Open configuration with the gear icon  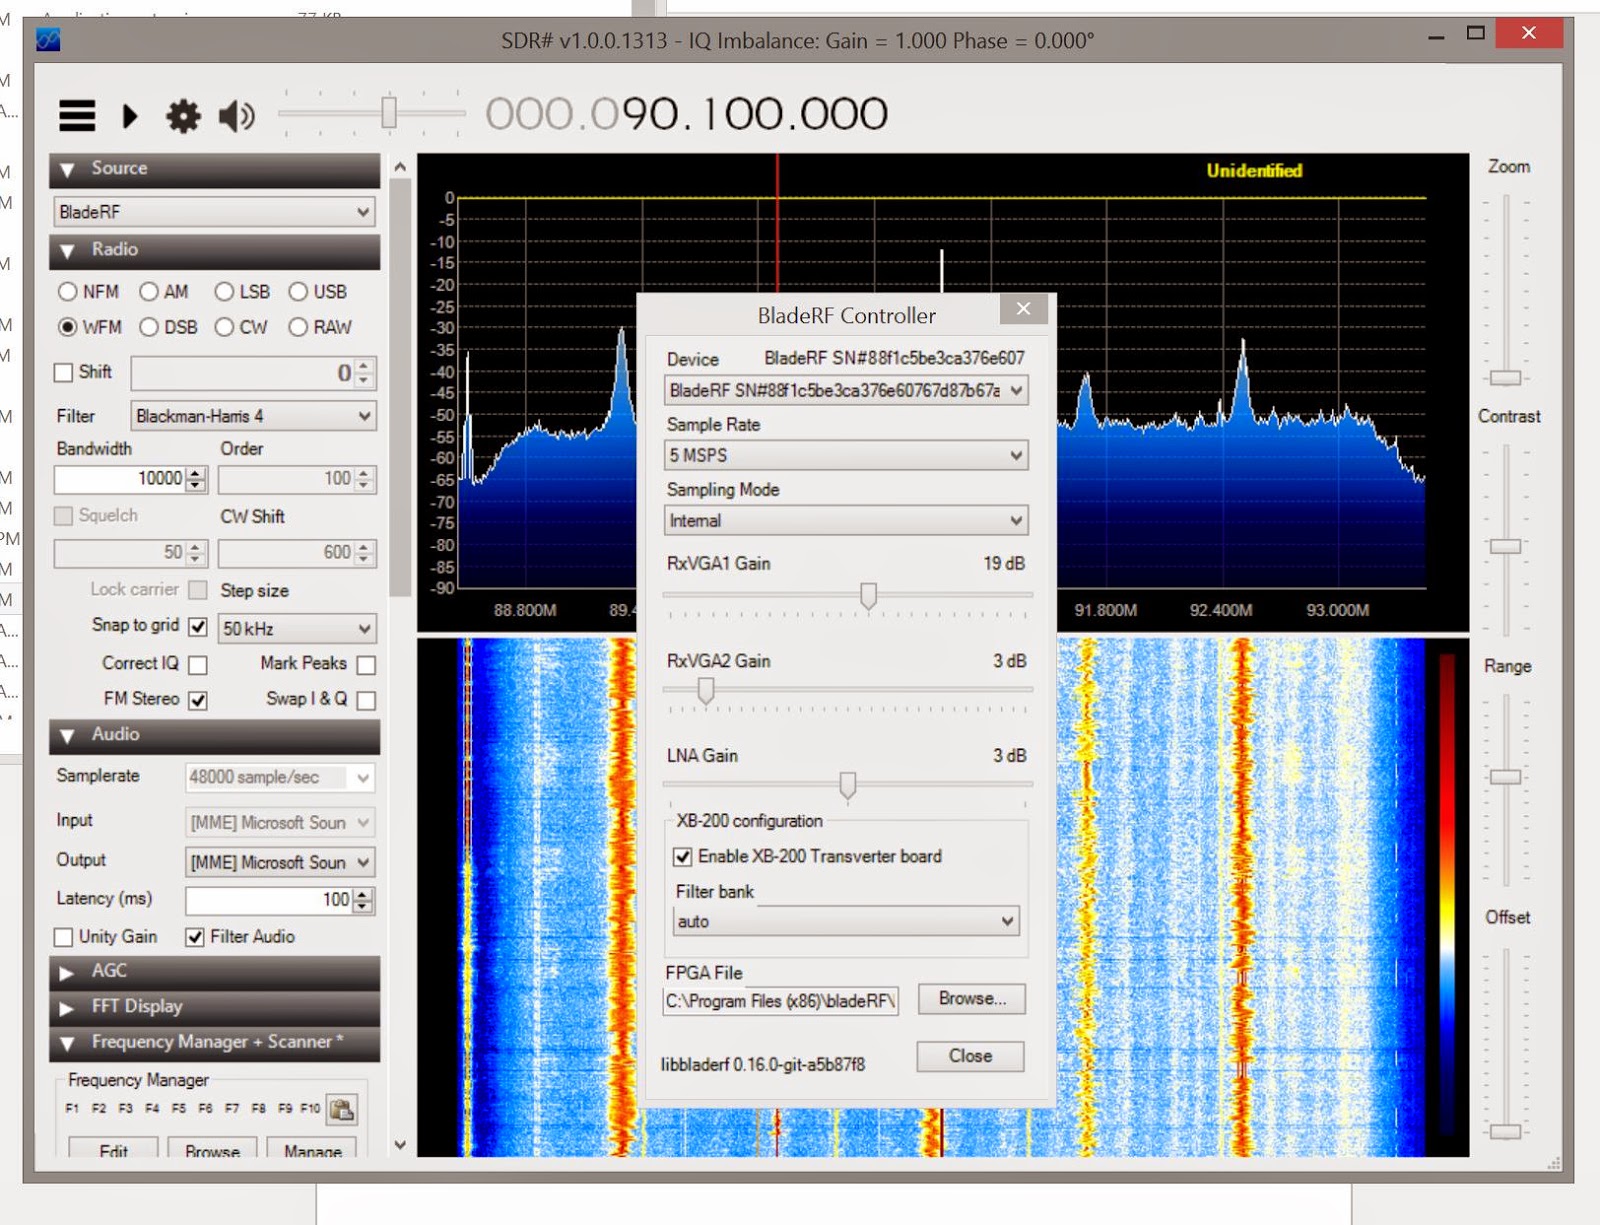(x=182, y=116)
